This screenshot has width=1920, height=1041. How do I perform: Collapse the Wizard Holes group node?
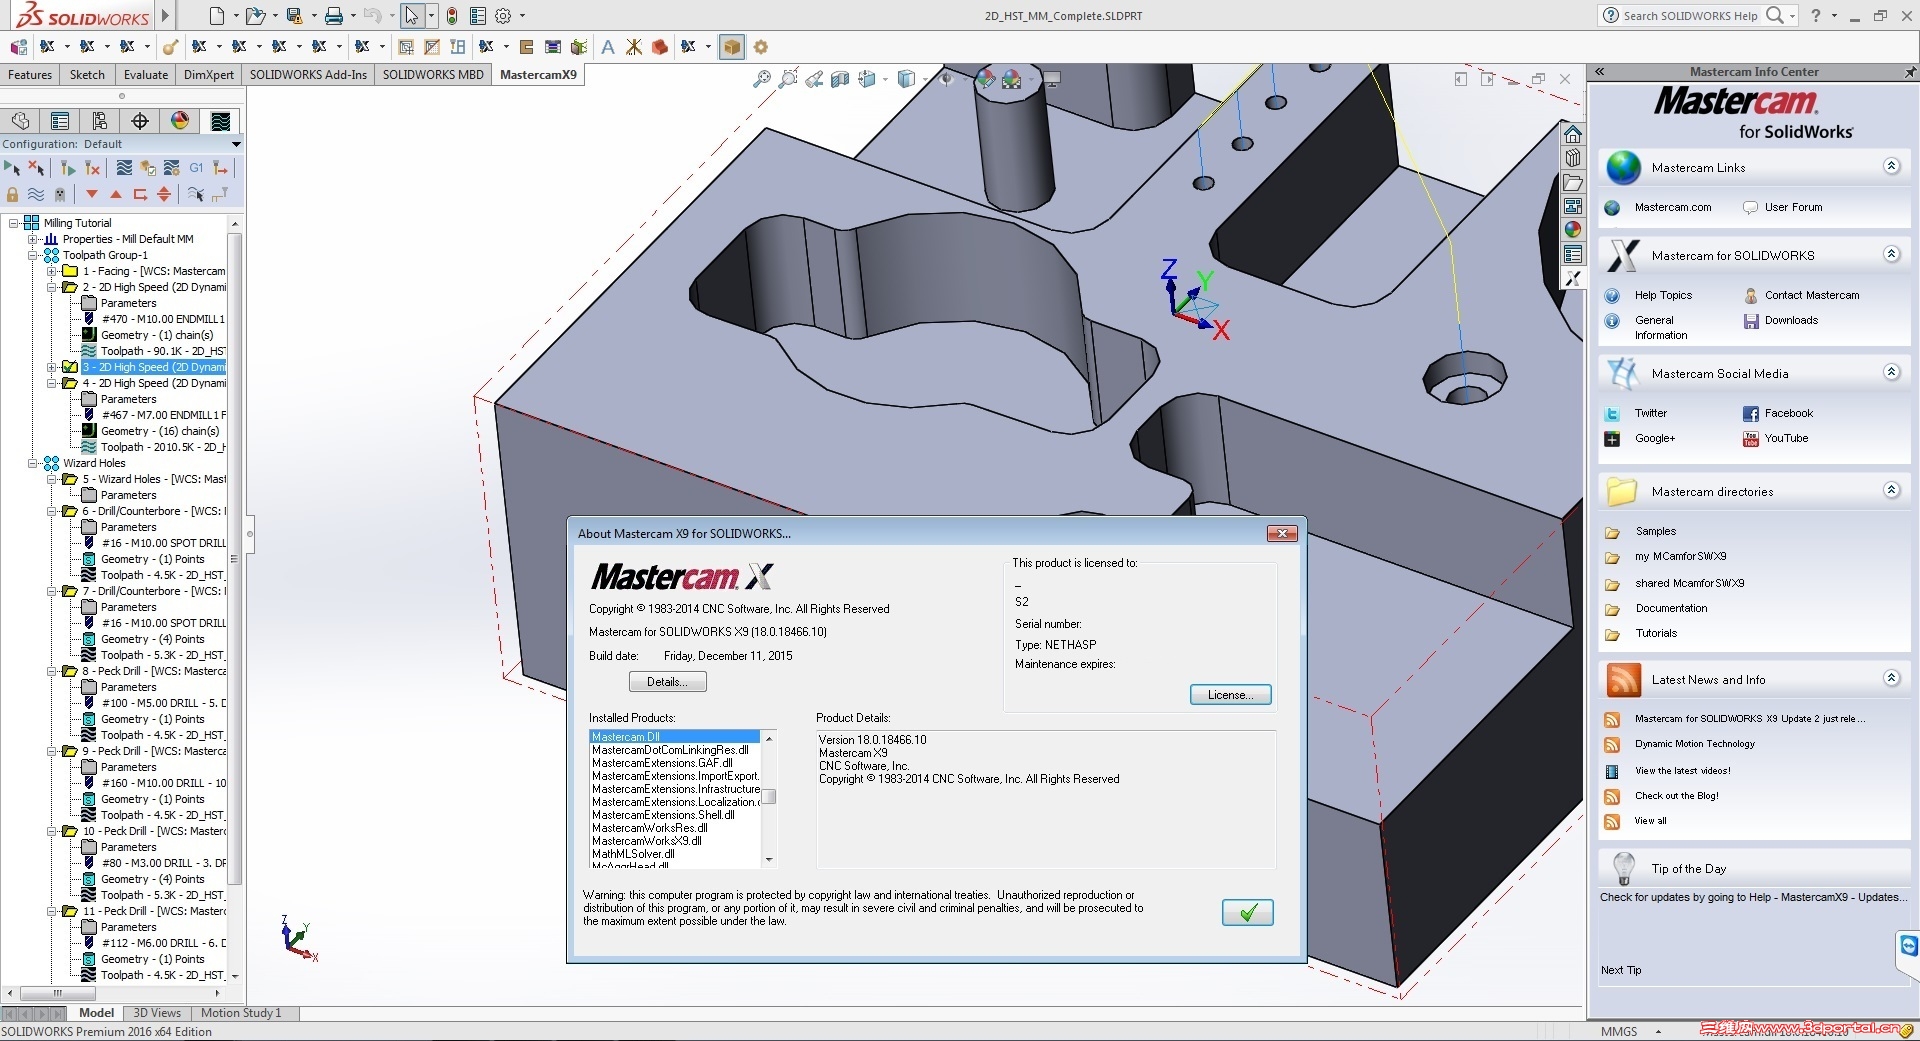33,463
